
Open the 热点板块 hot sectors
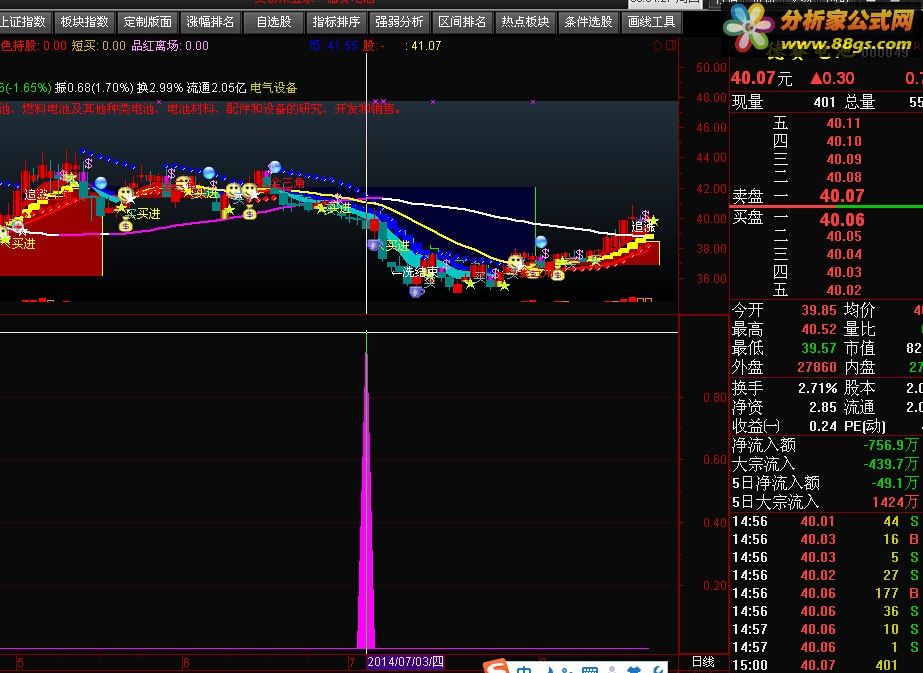click(526, 22)
